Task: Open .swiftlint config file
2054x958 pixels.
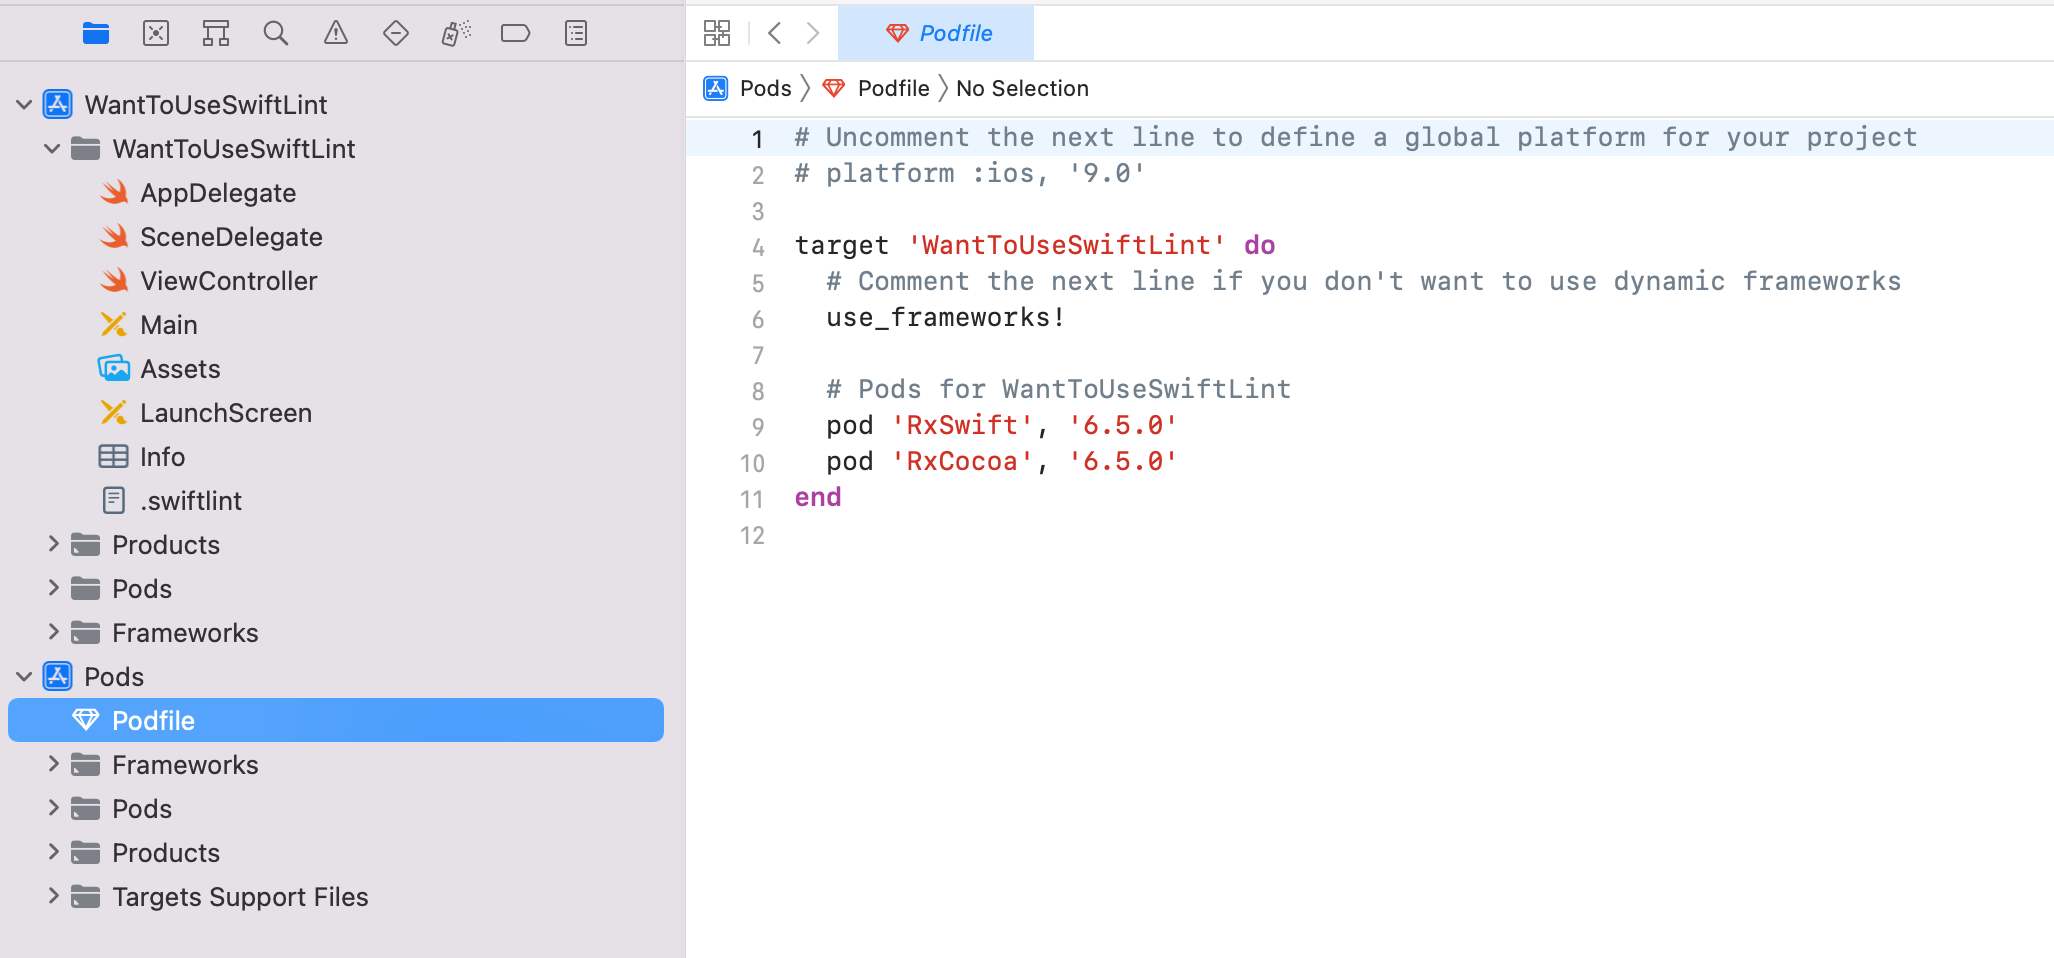Action: tap(190, 501)
